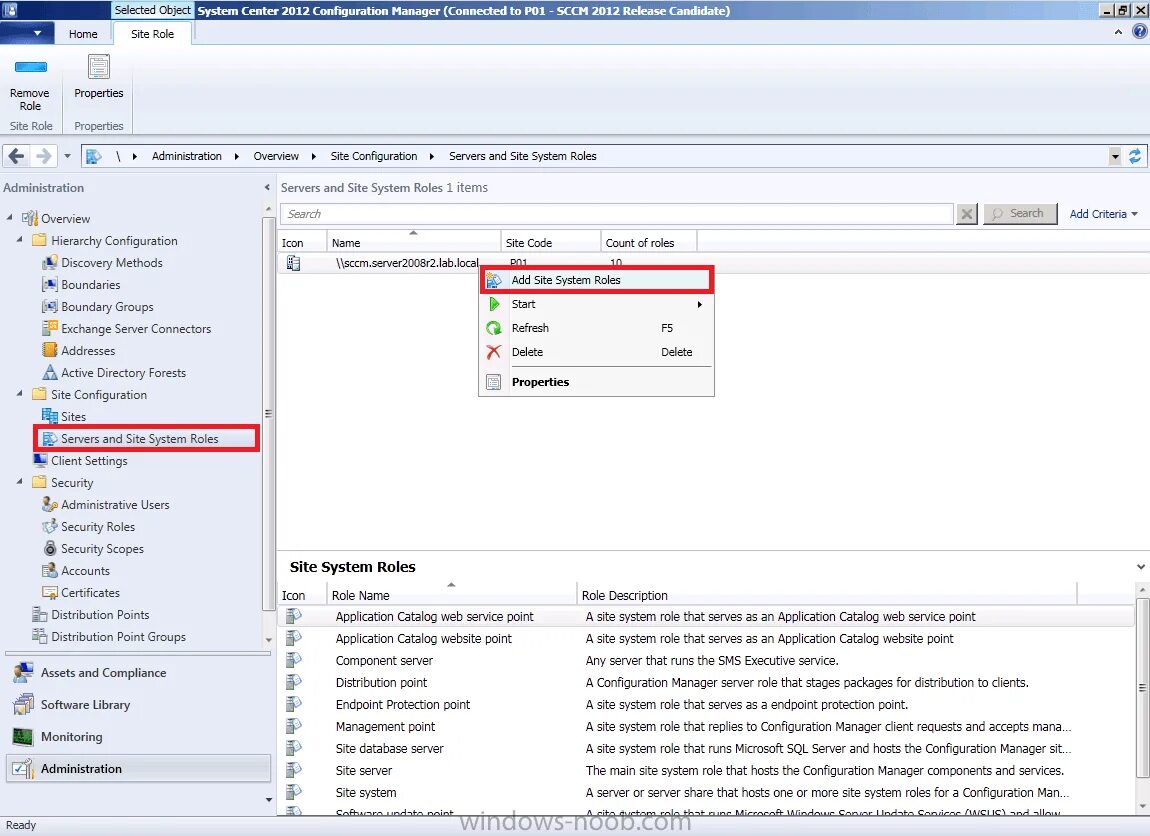Select the Endpoint Protection point role row
This screenshot has width=1150, height=836.
[706, 705]
